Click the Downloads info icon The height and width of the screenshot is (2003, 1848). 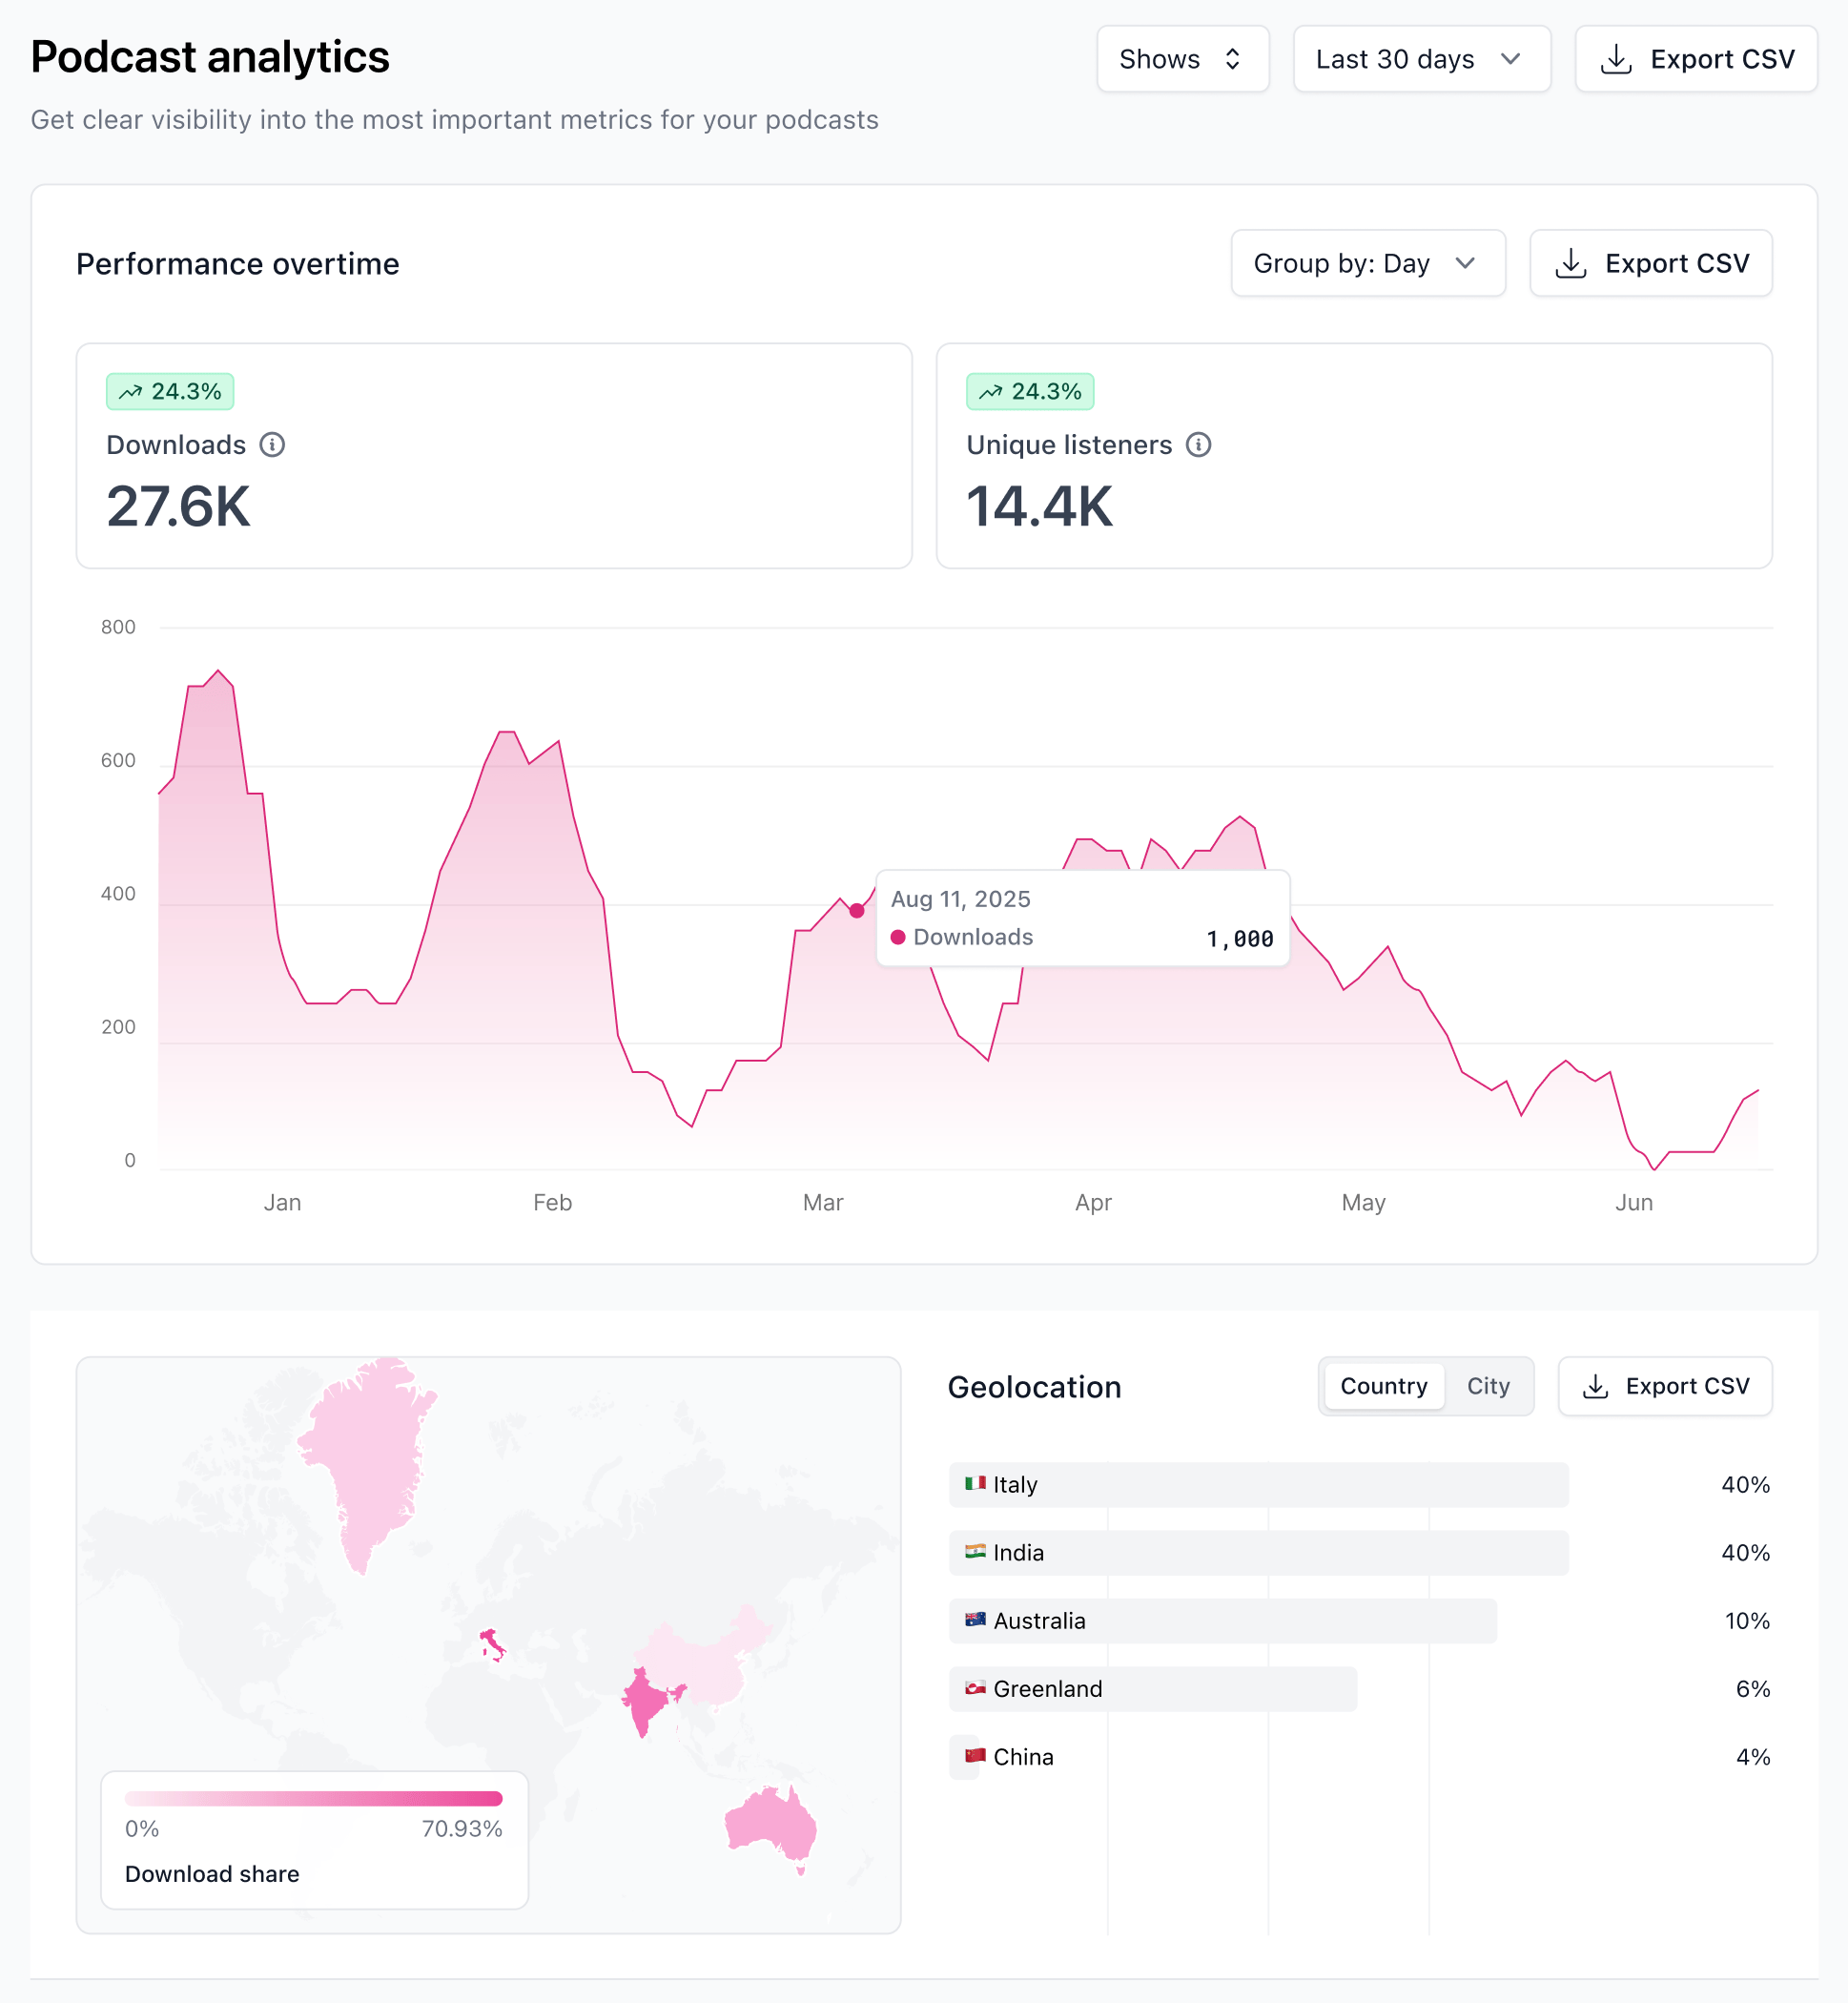tap(272, 445)
